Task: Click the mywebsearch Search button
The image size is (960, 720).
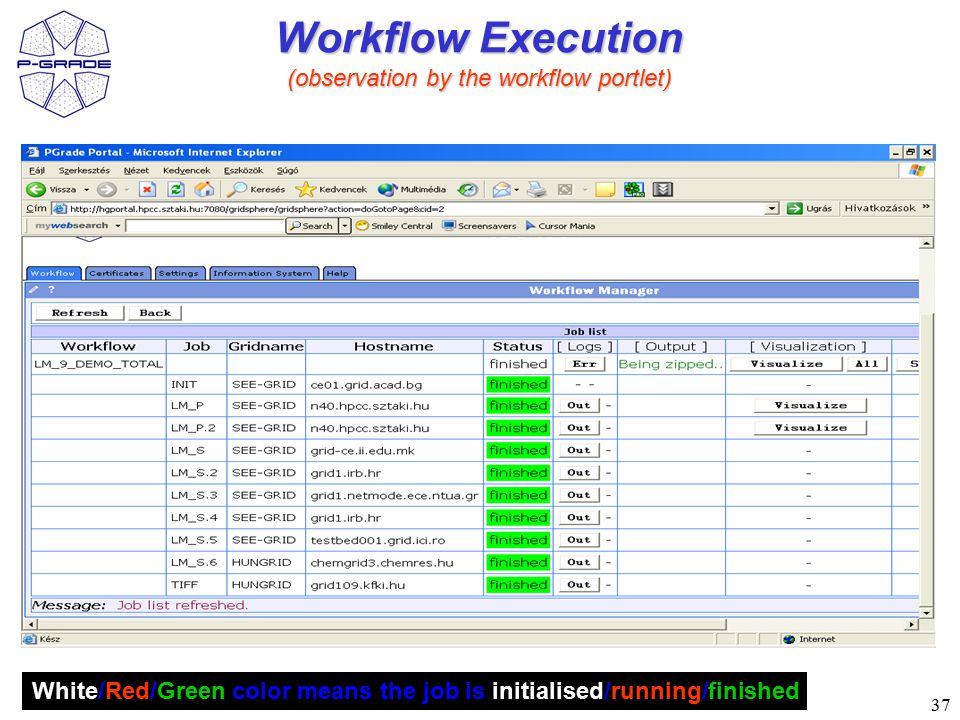Action: [x=312, y=226]
